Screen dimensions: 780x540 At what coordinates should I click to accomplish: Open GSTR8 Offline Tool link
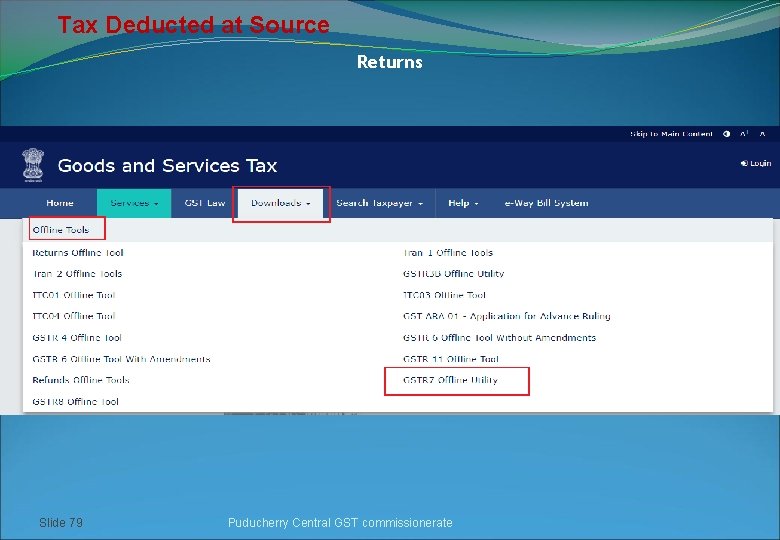pos(76,402)
